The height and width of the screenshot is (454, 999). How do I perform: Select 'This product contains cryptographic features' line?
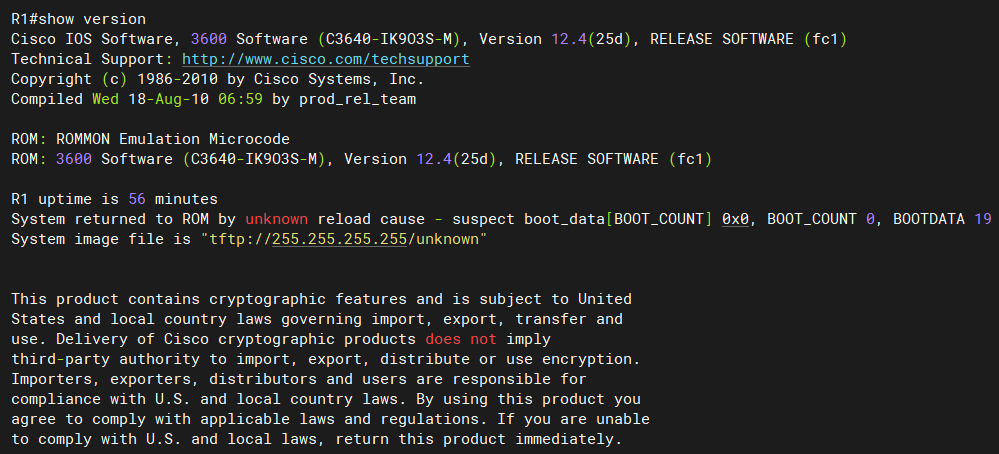pos(321,299)
